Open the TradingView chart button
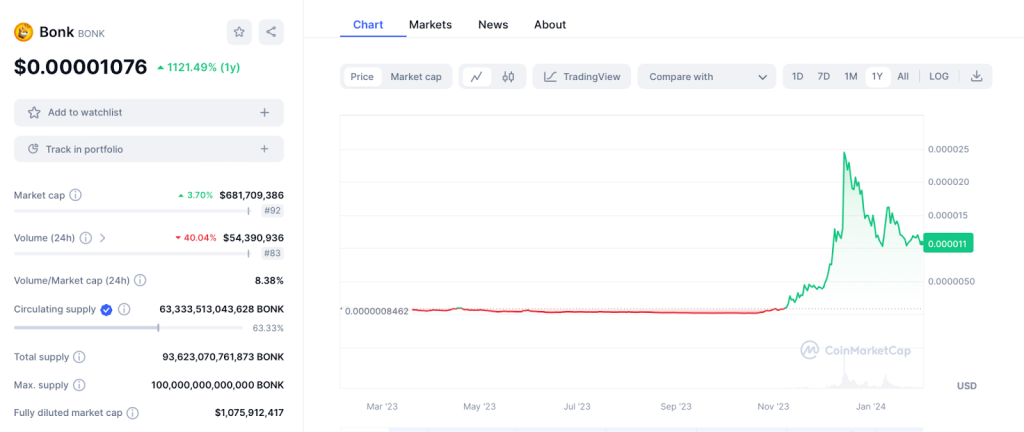Image resolution: width=1024 pixels, height=432 pixels. (582, 76)
